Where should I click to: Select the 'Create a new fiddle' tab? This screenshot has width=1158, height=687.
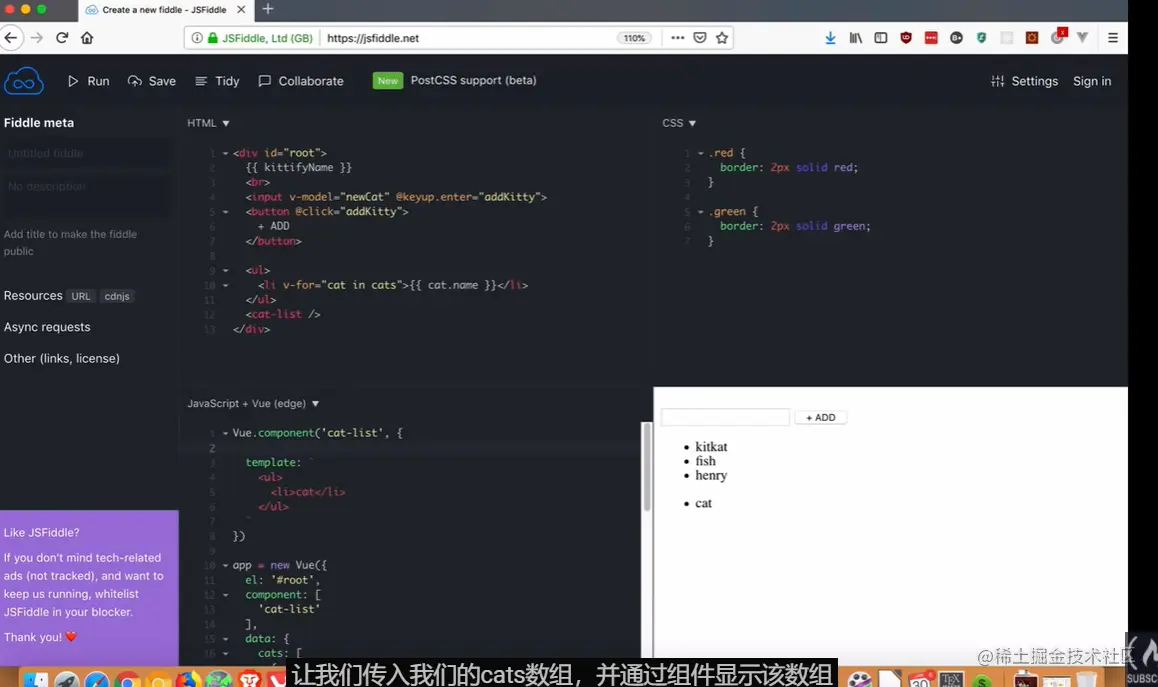coord(164,10)
